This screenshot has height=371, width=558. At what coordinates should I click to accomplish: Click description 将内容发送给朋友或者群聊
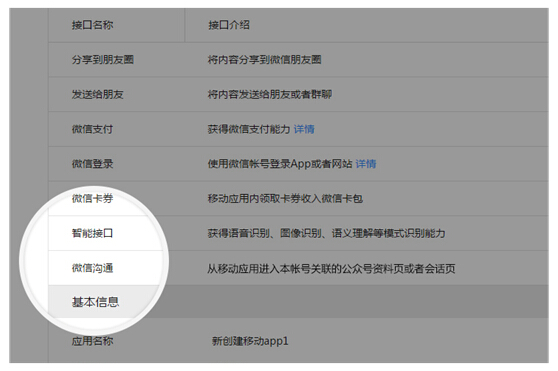click(270, 94)
